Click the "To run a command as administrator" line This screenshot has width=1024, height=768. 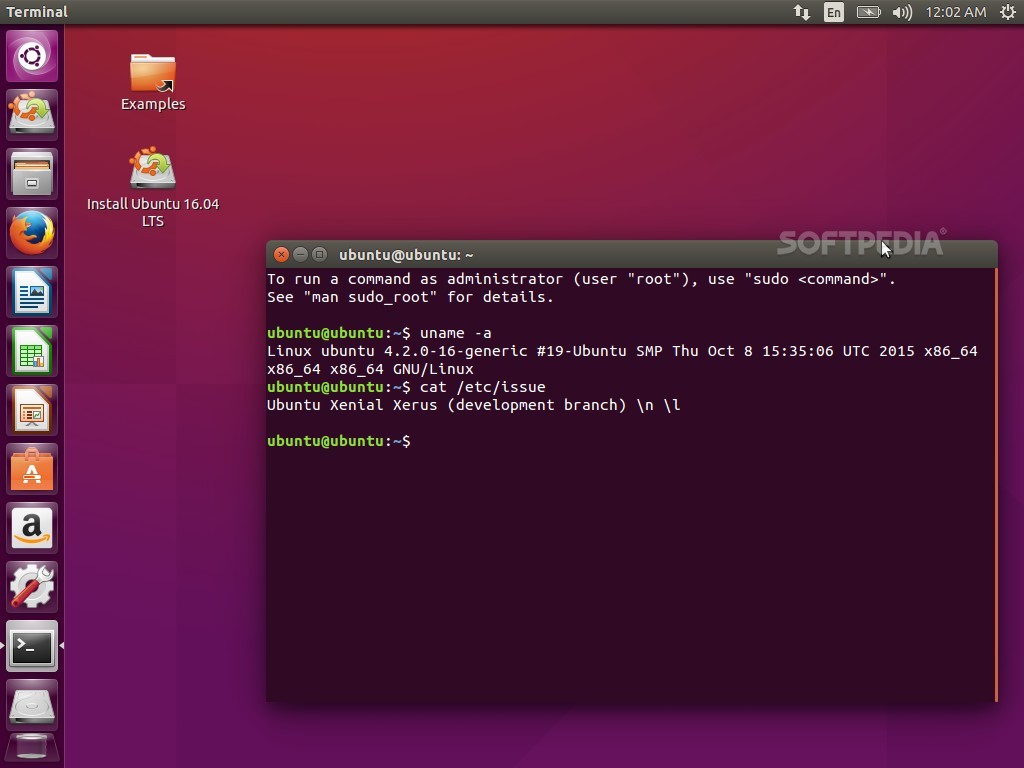tap(581, 280)
